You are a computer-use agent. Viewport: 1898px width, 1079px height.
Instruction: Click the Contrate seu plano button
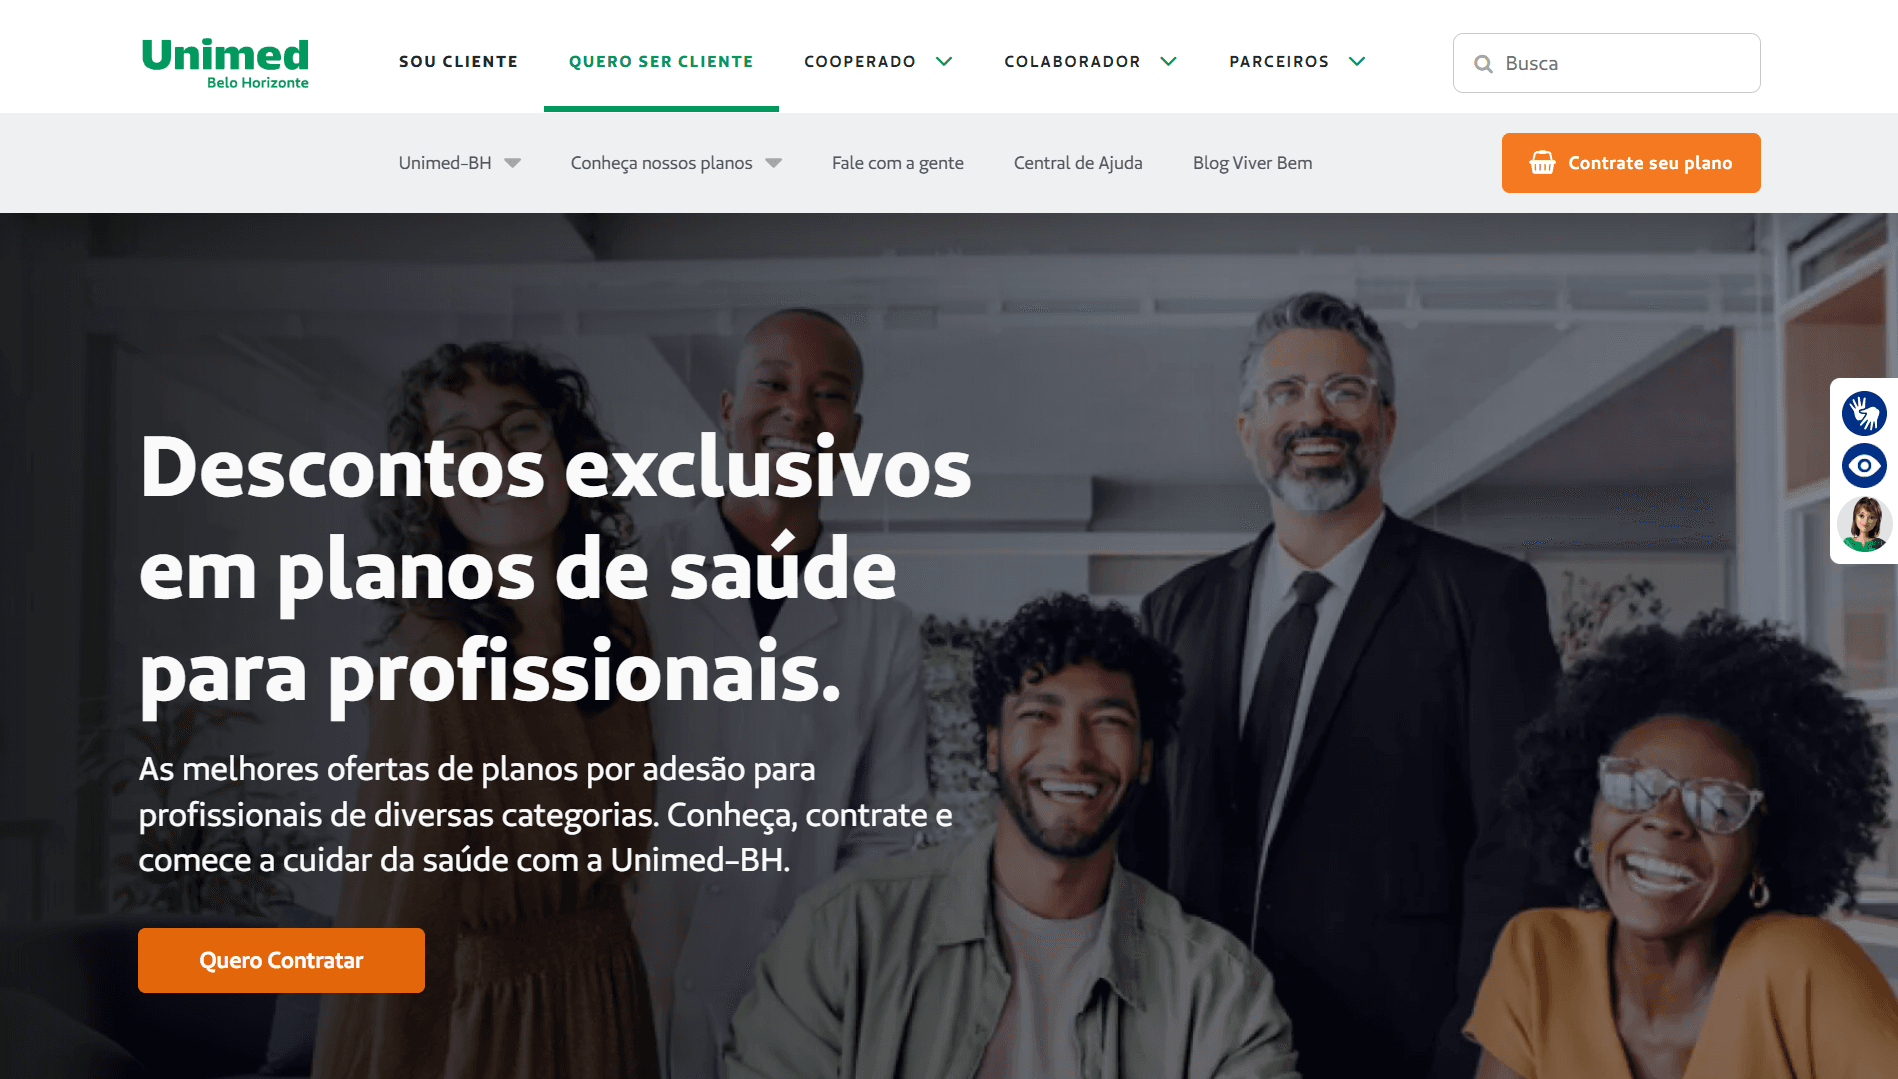[x=1631, y=163]
